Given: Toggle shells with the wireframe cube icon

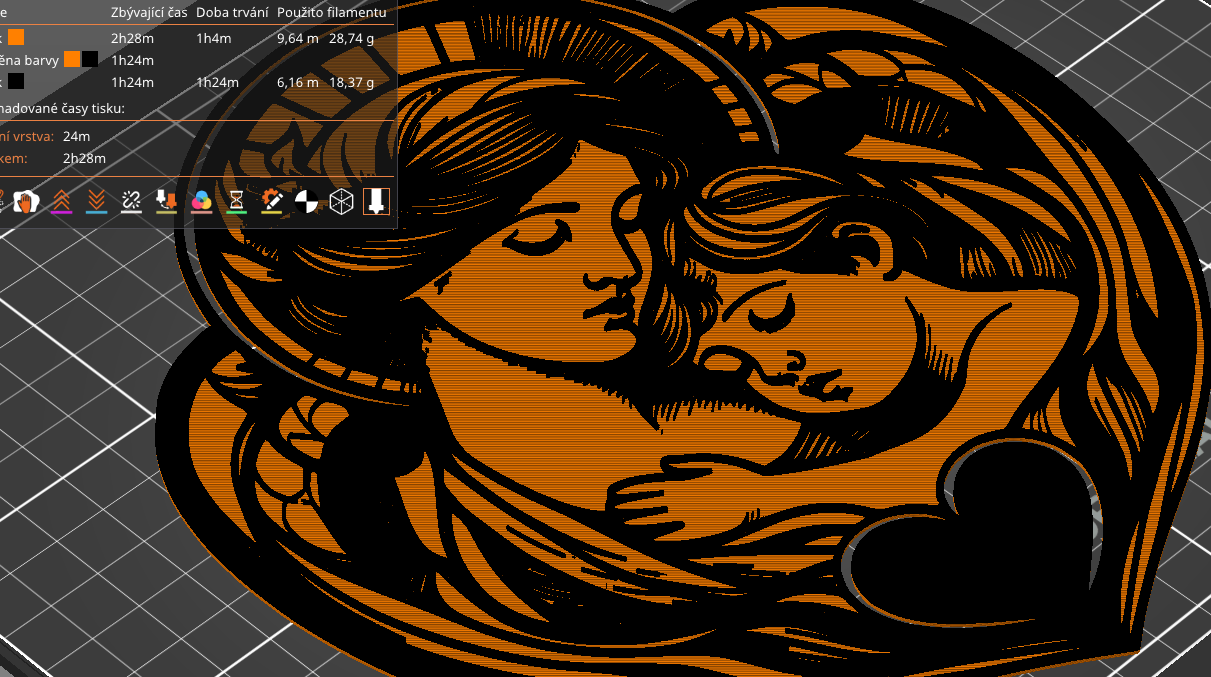Looking at the screenshot, I should click(340, 200).
